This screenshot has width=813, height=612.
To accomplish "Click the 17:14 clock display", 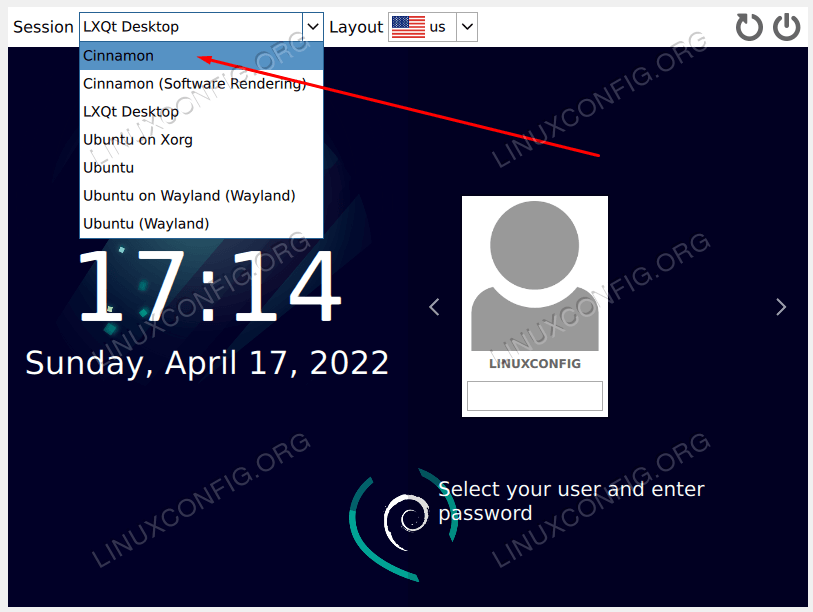I will coord(209,285).
